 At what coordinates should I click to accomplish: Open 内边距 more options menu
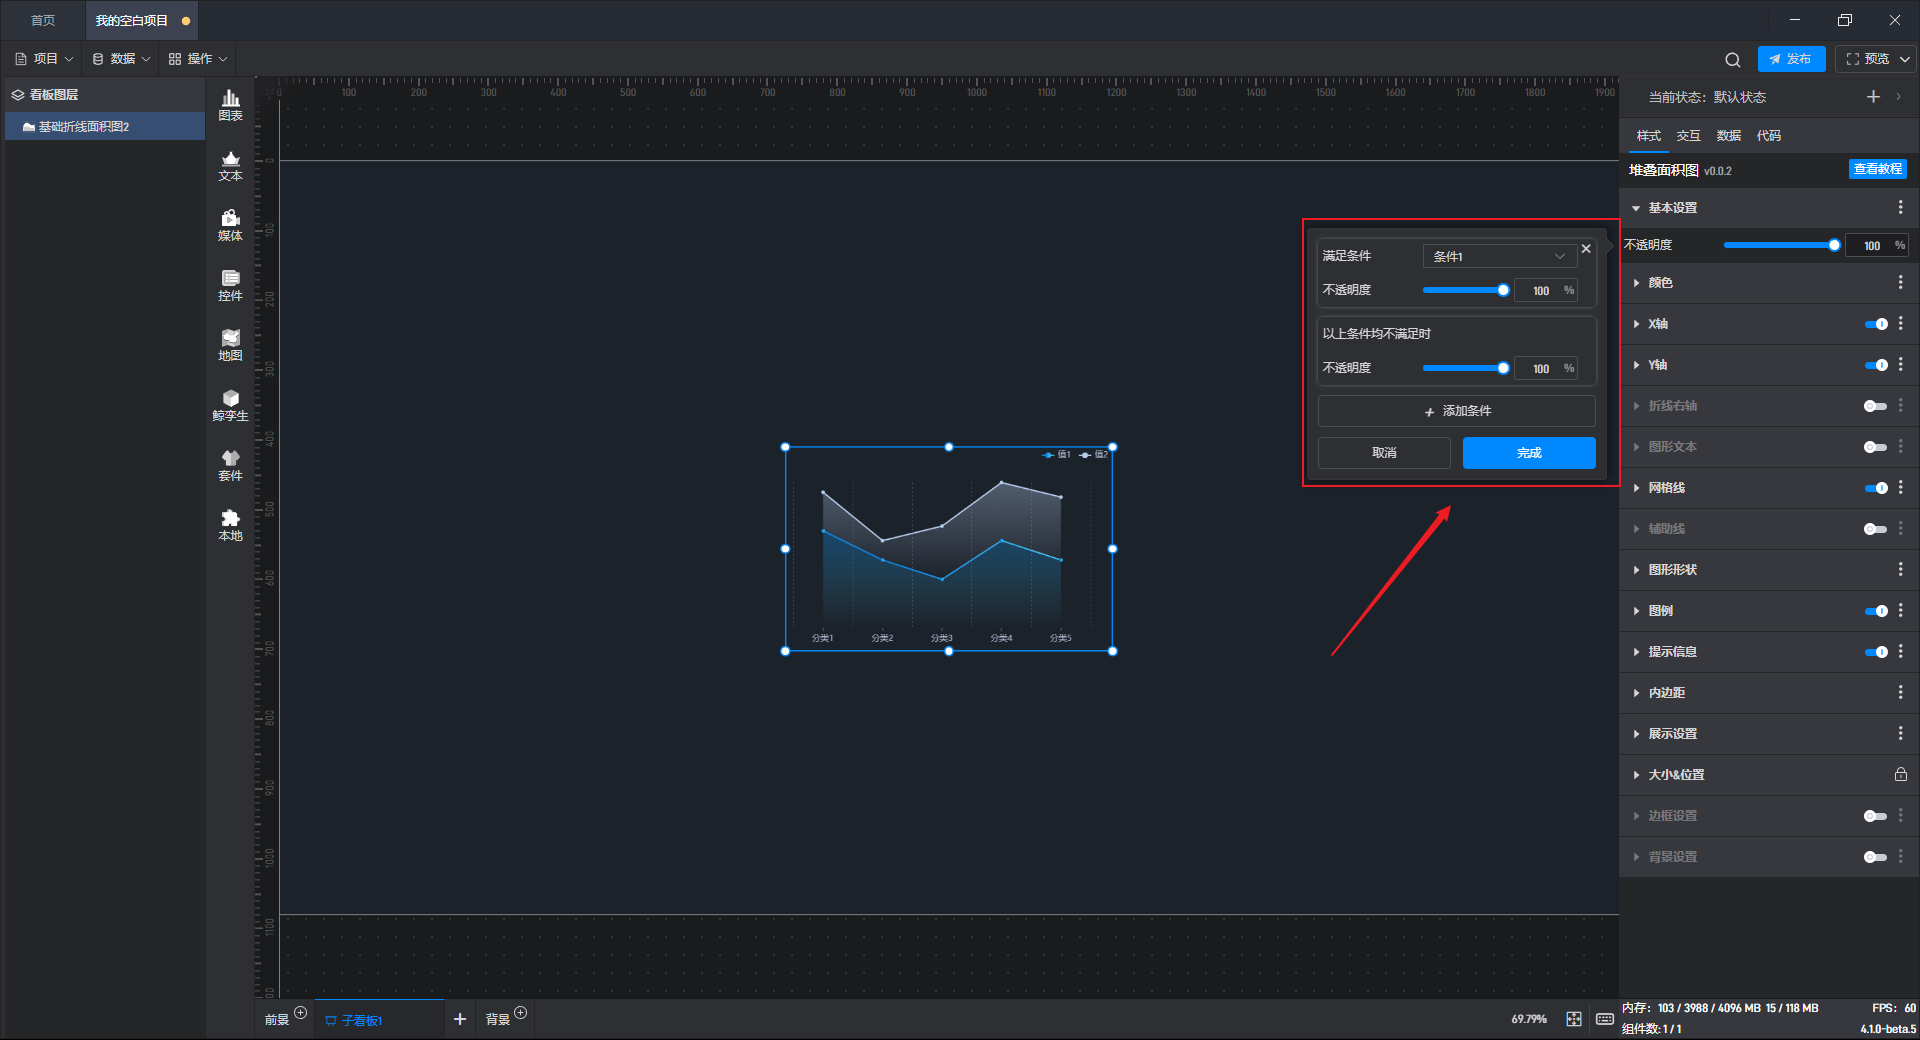click(1901, 692)
